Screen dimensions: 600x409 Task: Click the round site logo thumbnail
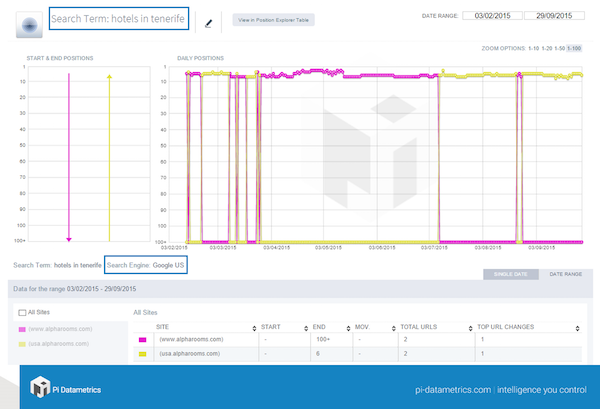(29, 25)
